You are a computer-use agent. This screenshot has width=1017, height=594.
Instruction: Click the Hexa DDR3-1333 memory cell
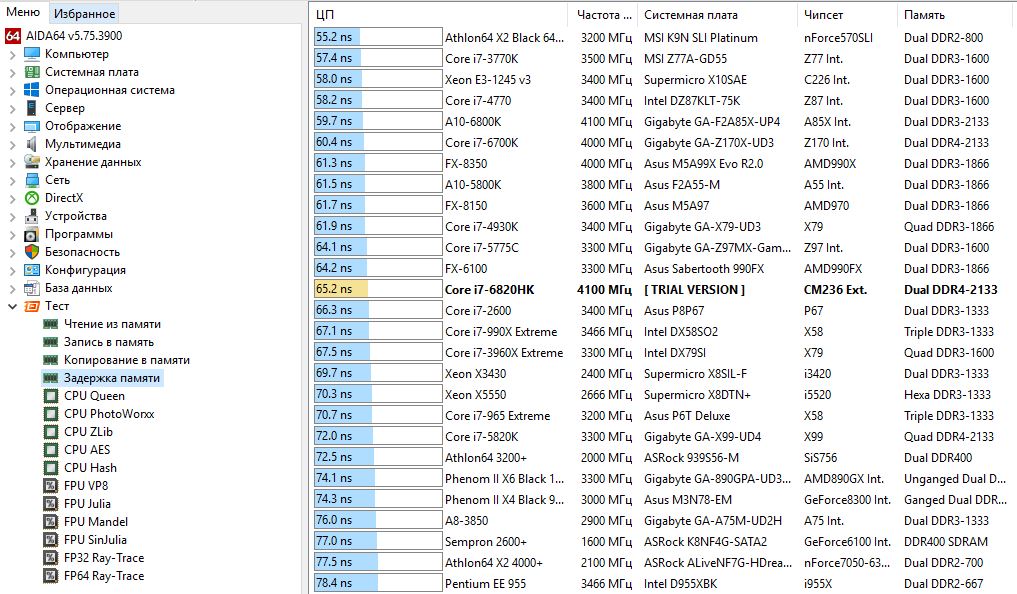(948, 394)
